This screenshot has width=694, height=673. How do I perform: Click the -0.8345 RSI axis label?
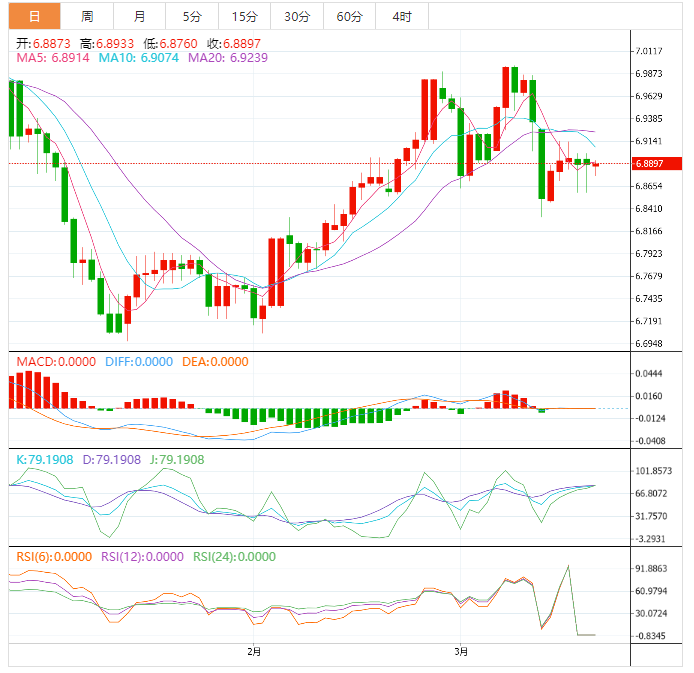(x=651, y=636)
